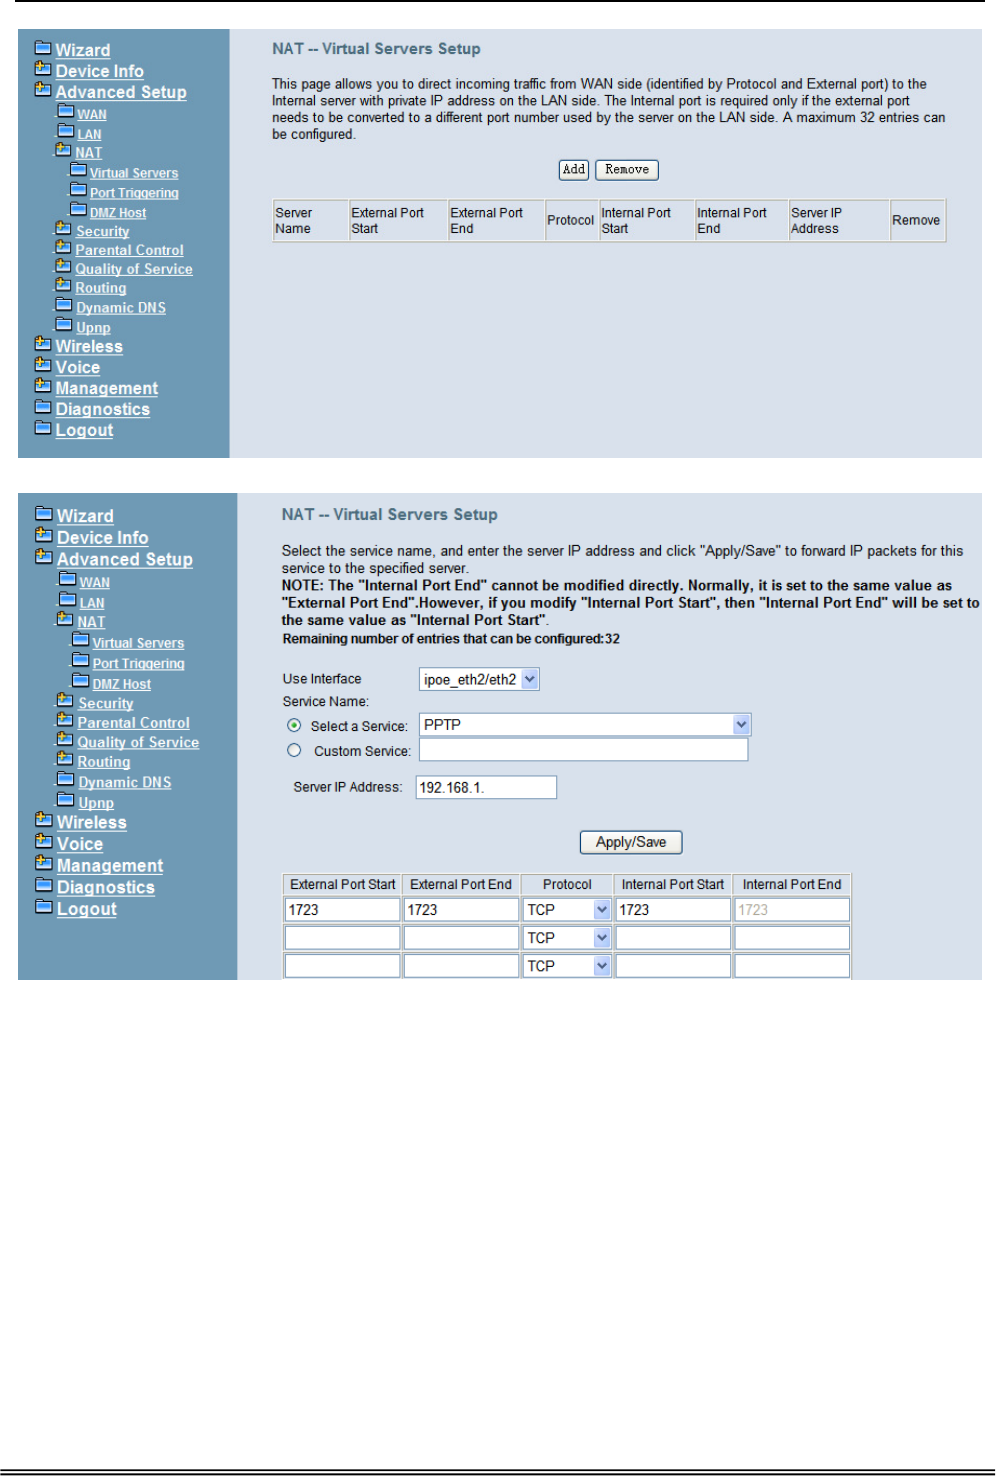The height and width of the screenshot is (1476, 996).
Task: Click folder icon beside Security in lower screenshot
Action: [x=65, y=700]
